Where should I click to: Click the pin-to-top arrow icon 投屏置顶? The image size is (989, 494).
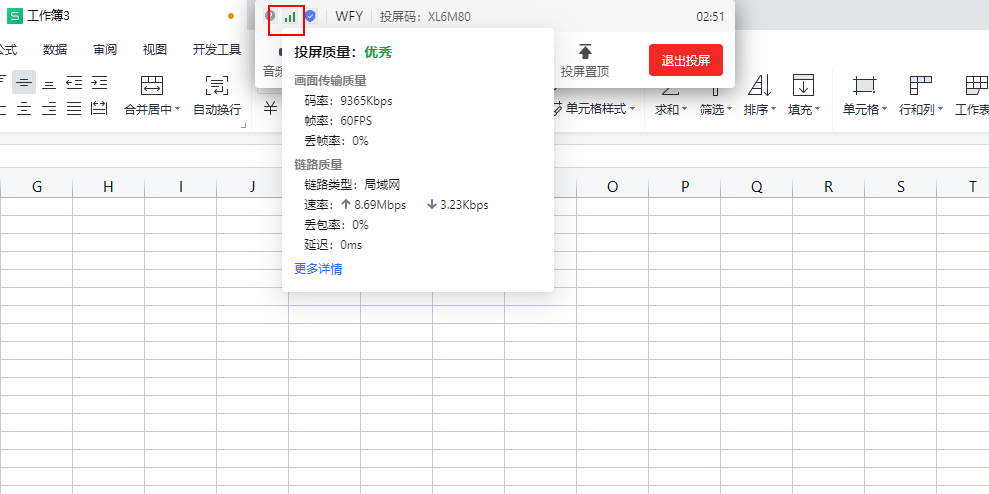(585, 51)
